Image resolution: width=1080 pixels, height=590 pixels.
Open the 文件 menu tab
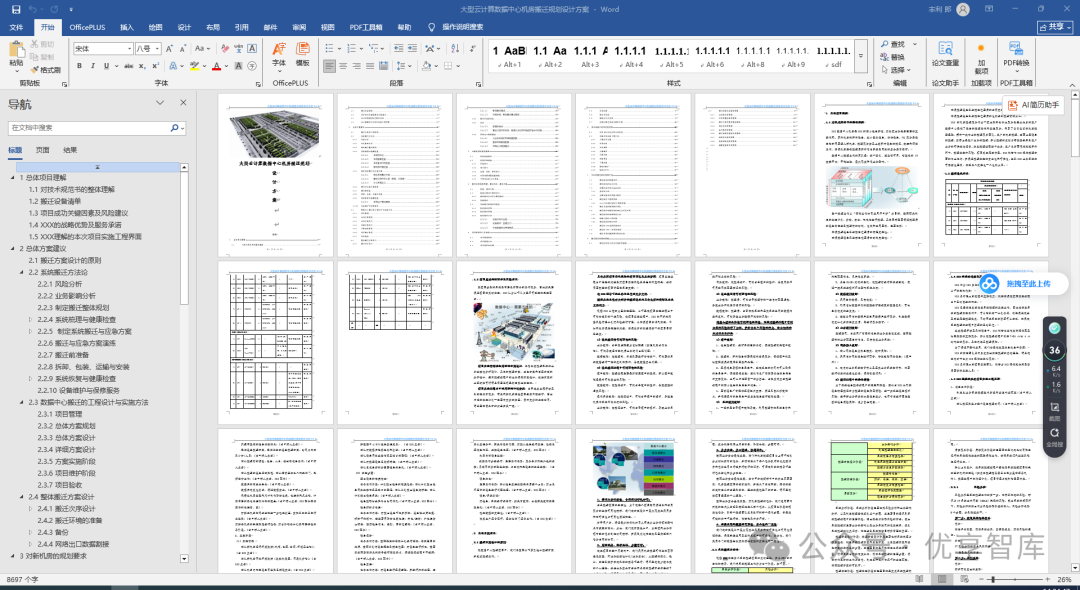pos(16,28)
